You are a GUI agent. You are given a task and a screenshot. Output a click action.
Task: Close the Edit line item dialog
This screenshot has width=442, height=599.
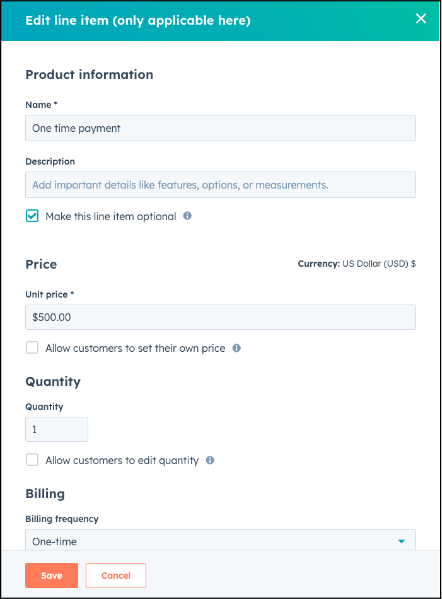tap(421, 18)
